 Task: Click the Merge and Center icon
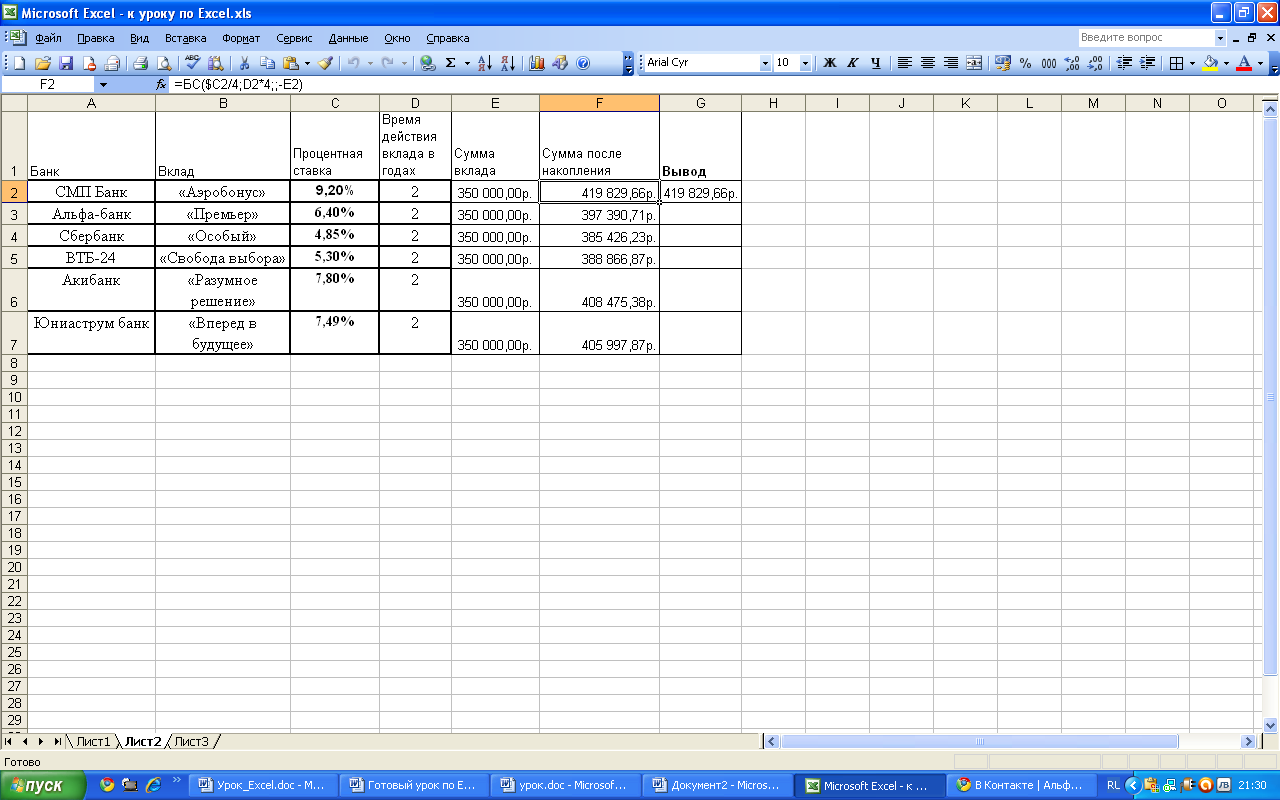point(974,63)
